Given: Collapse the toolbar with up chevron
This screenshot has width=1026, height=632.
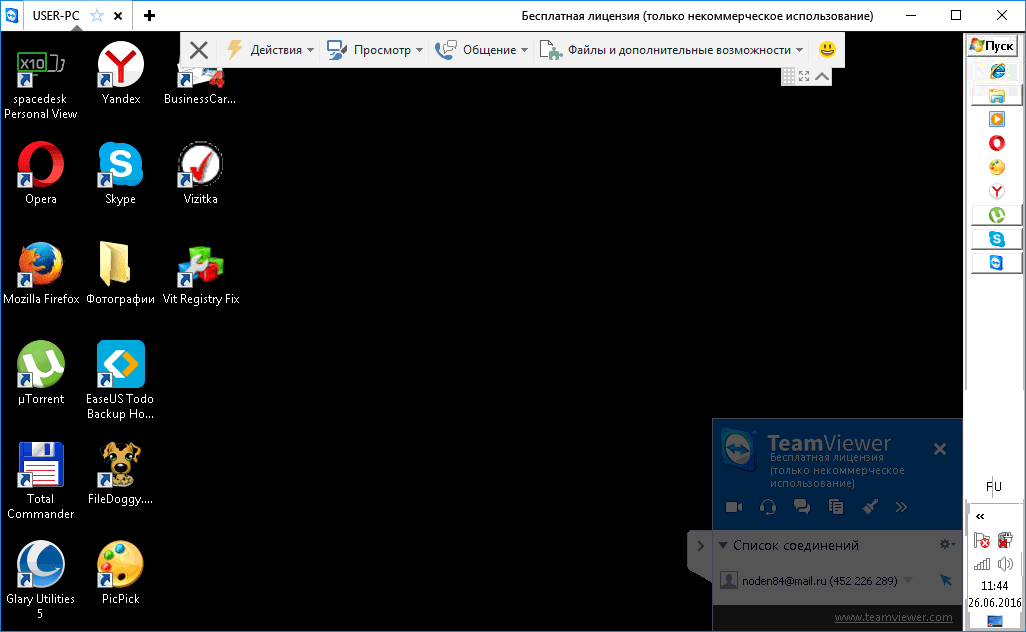Looking at the screenshot, I should pyautogui.click(x=822, y=76).
